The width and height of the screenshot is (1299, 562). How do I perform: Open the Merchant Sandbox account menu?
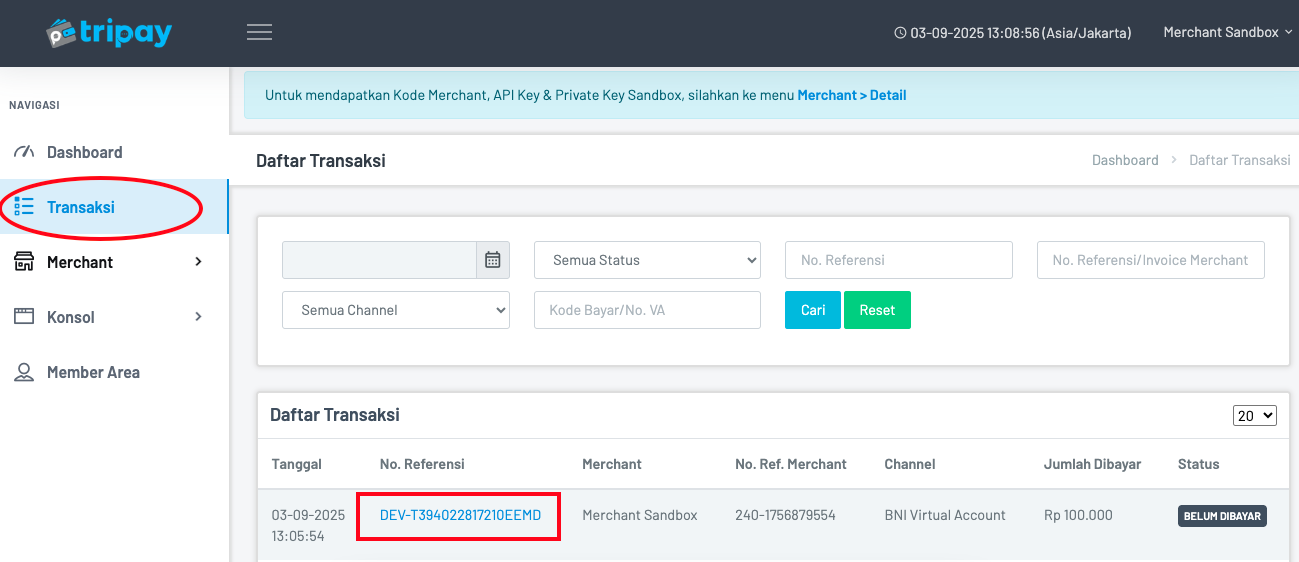tap(1227, 33)
